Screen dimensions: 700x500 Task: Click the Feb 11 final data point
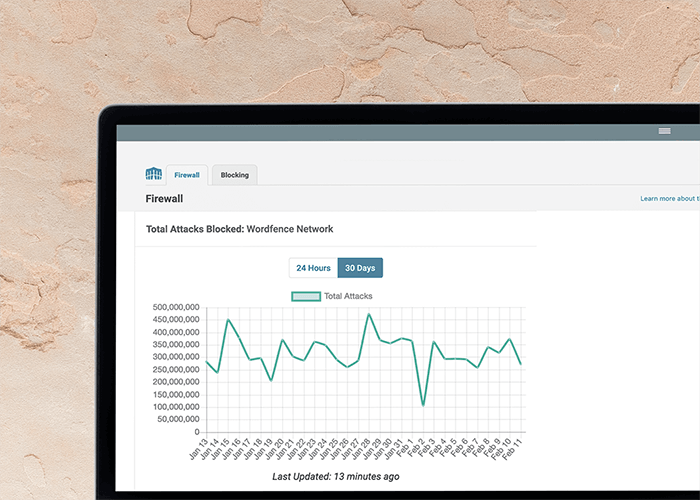tap(520, 364)
